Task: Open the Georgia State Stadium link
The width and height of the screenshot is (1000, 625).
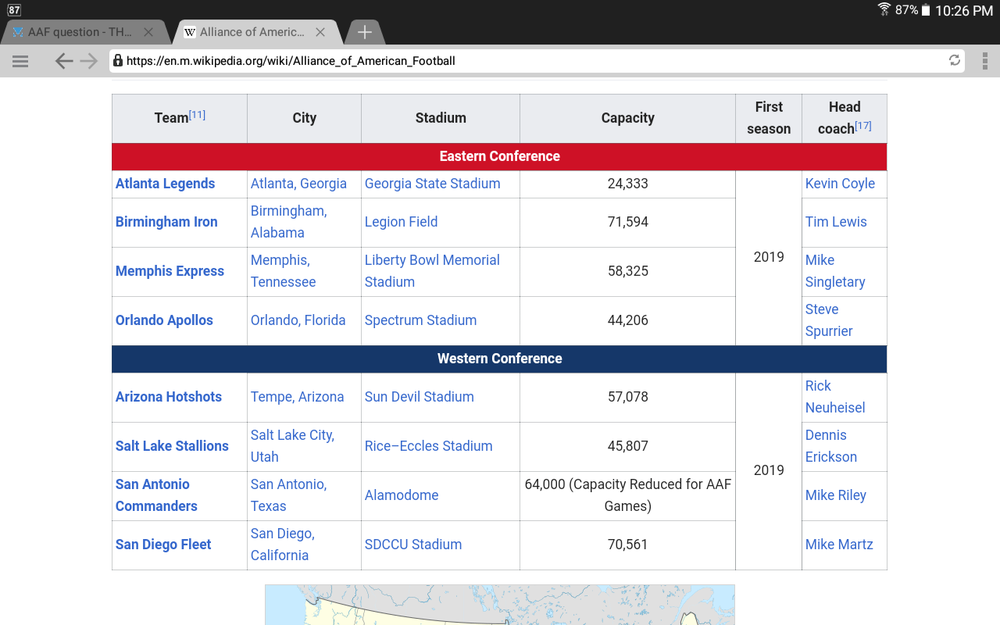Action: pyautogui.click(x=432, y=184)
